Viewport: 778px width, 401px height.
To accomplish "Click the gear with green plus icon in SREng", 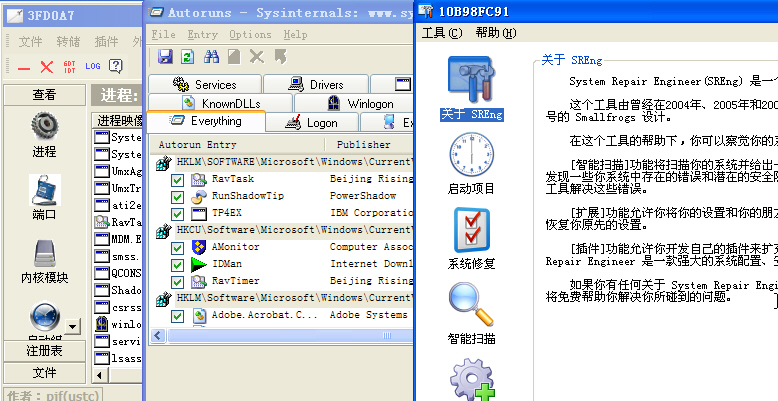I will [472, 380].
